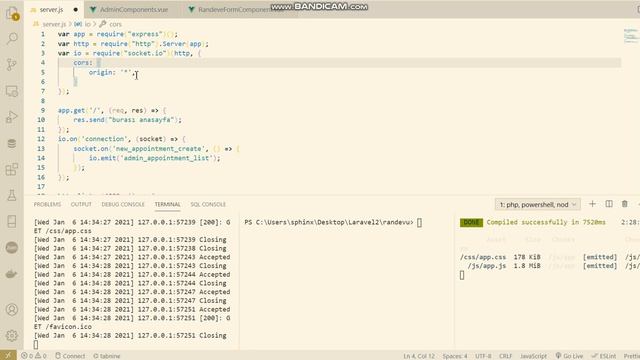Click the editor minimap
Image resolution: width=640 pixels, height=360 pixels.
(x=631, y=36)
